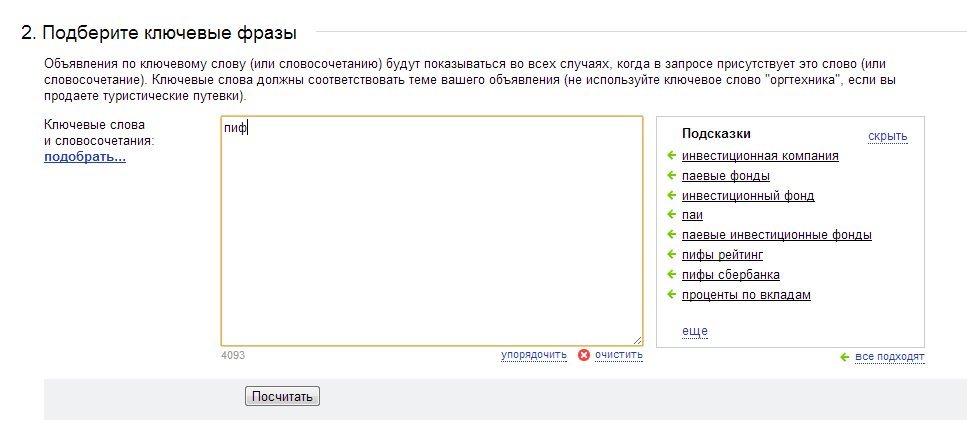Open keyword picker 'подобрать...'
This screenshot has width=967, height=425.
pos(85,157)
